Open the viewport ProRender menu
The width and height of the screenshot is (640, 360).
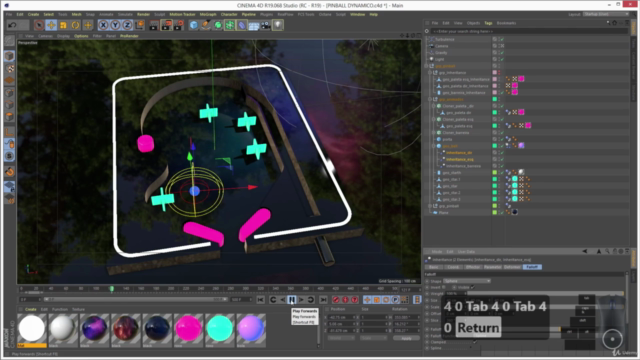click(x=129, y=36)
